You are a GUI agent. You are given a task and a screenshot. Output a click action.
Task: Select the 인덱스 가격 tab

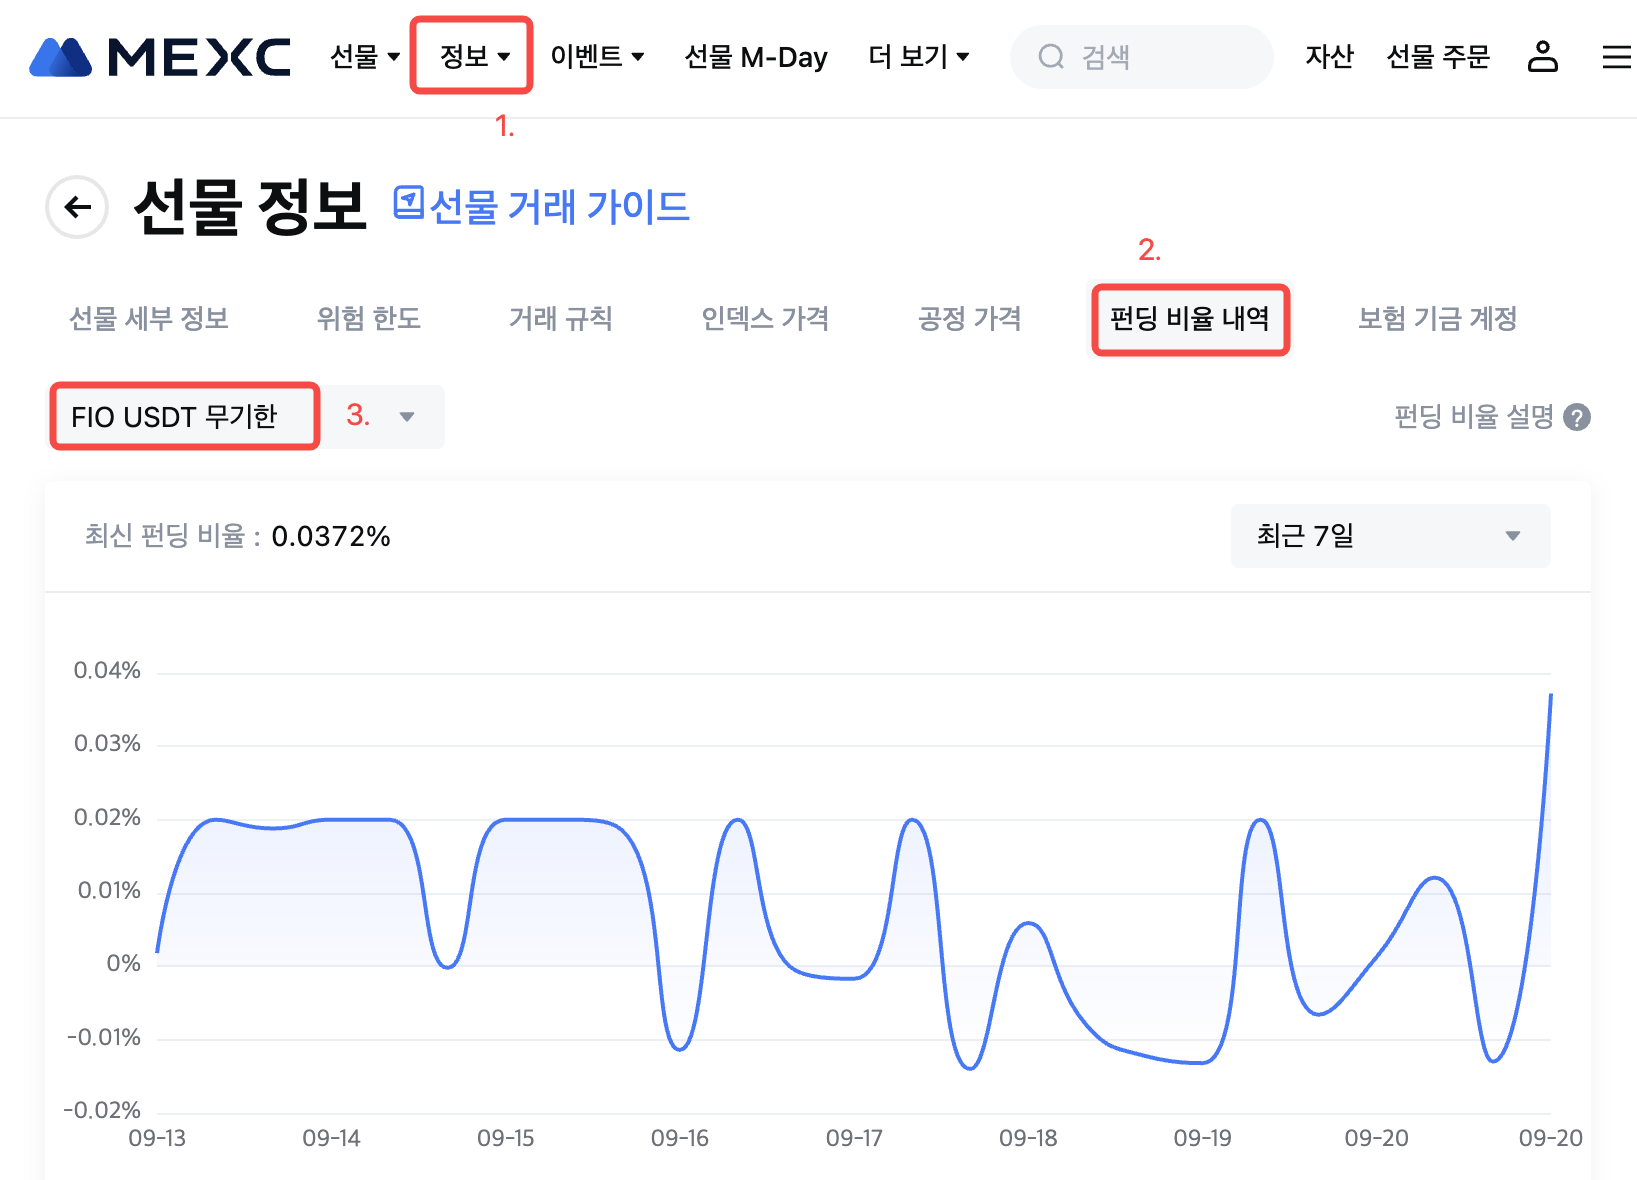coord(765,319)
